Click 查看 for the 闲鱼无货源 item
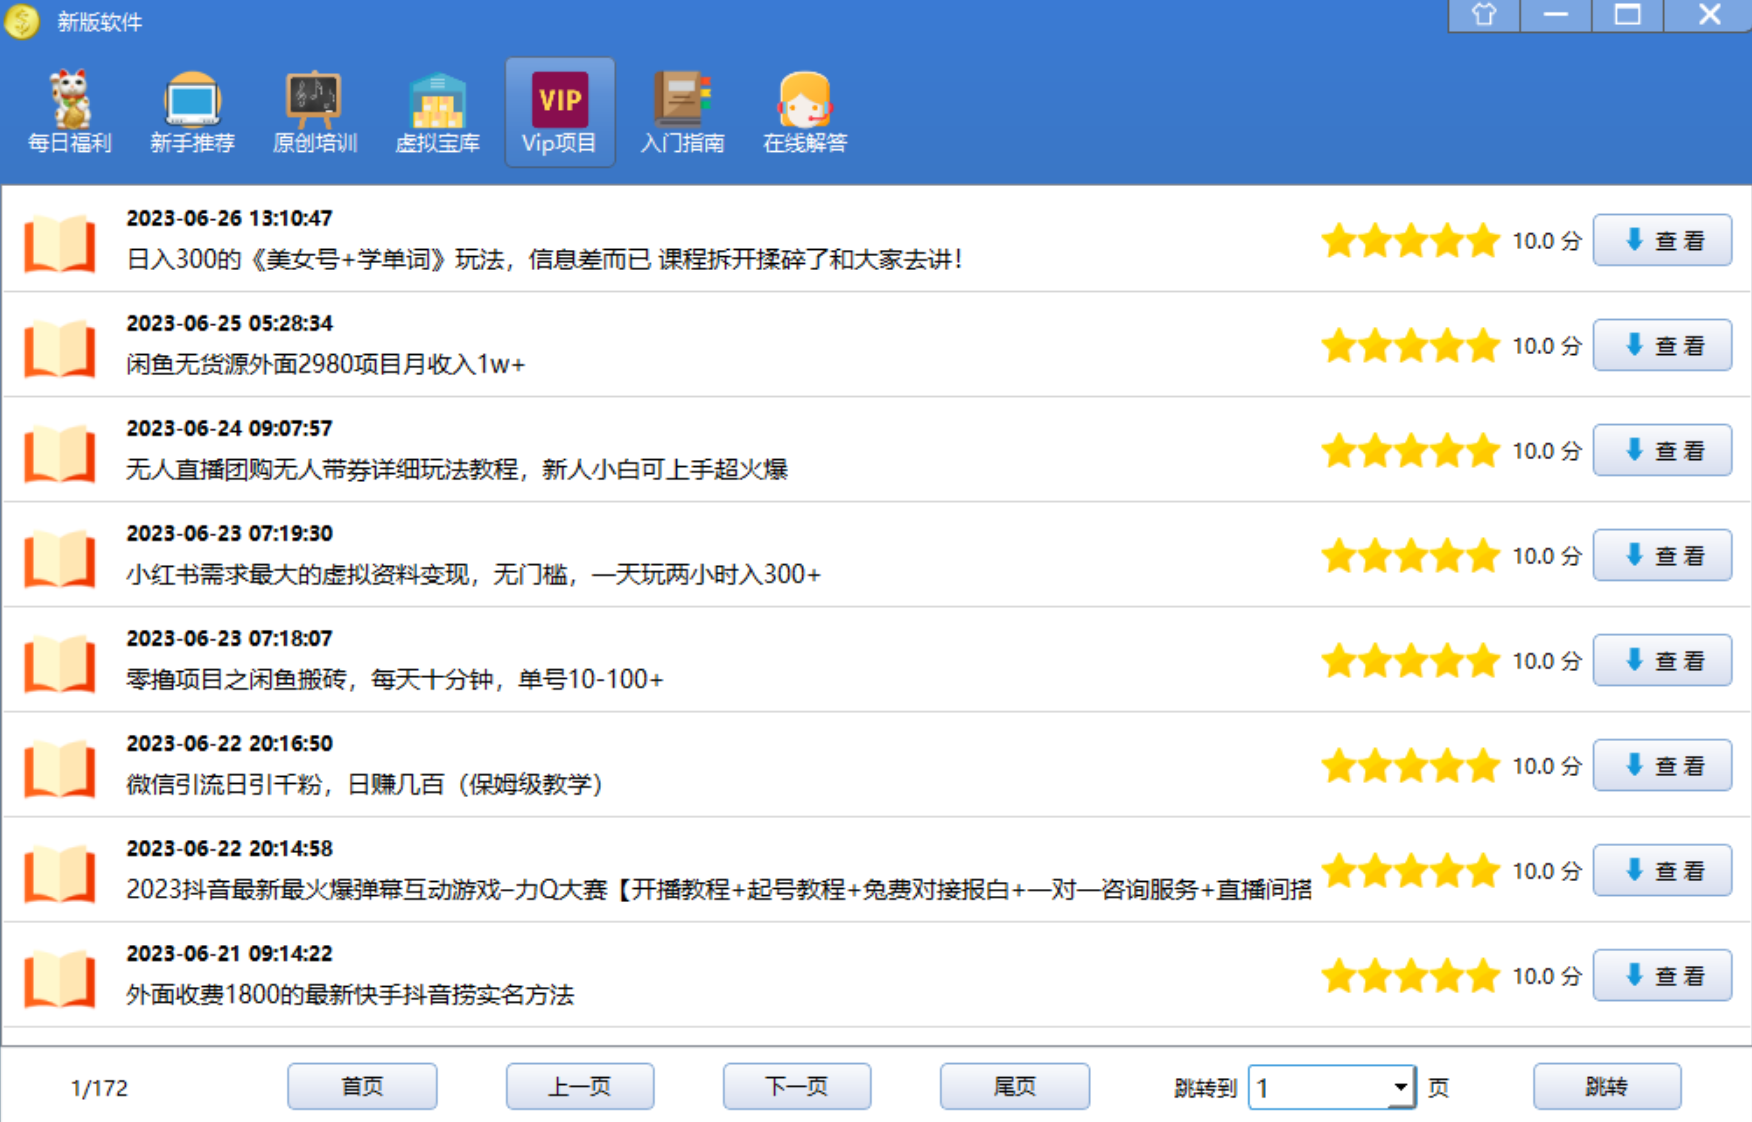1752x1122 pixels. (x=1661, y=346)
